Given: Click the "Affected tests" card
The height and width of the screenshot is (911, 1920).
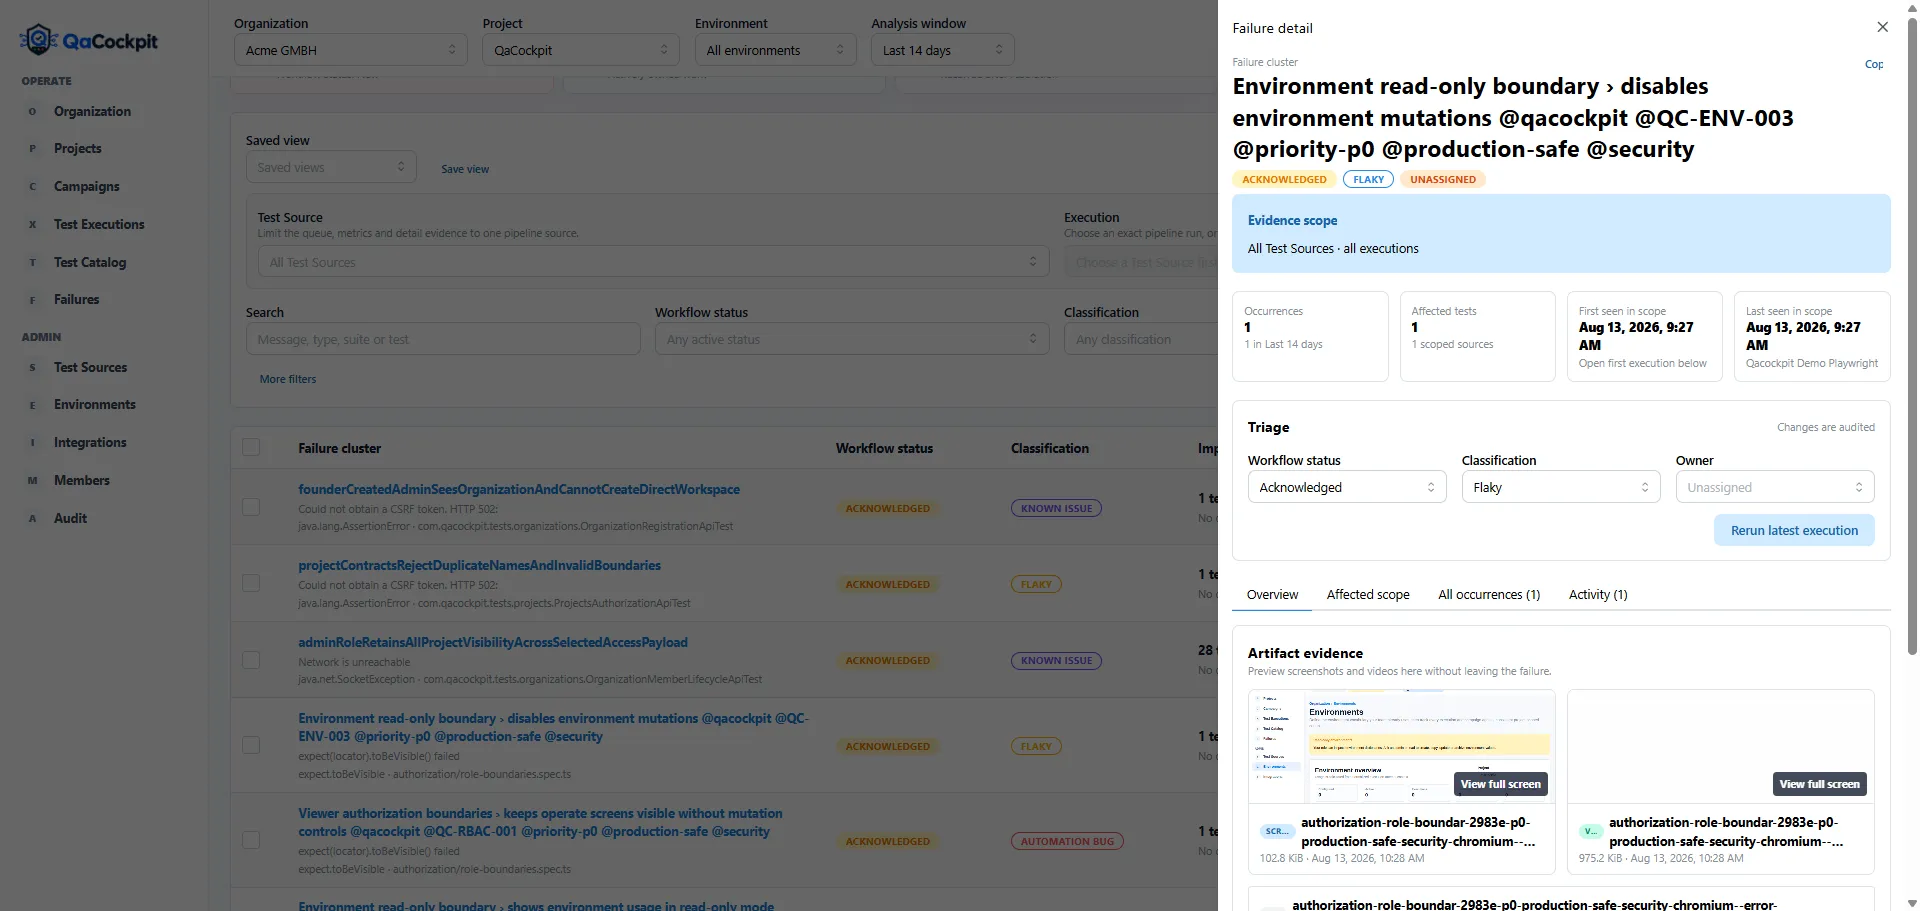Looking at the screenshot, I should [x=1477, y=336].
